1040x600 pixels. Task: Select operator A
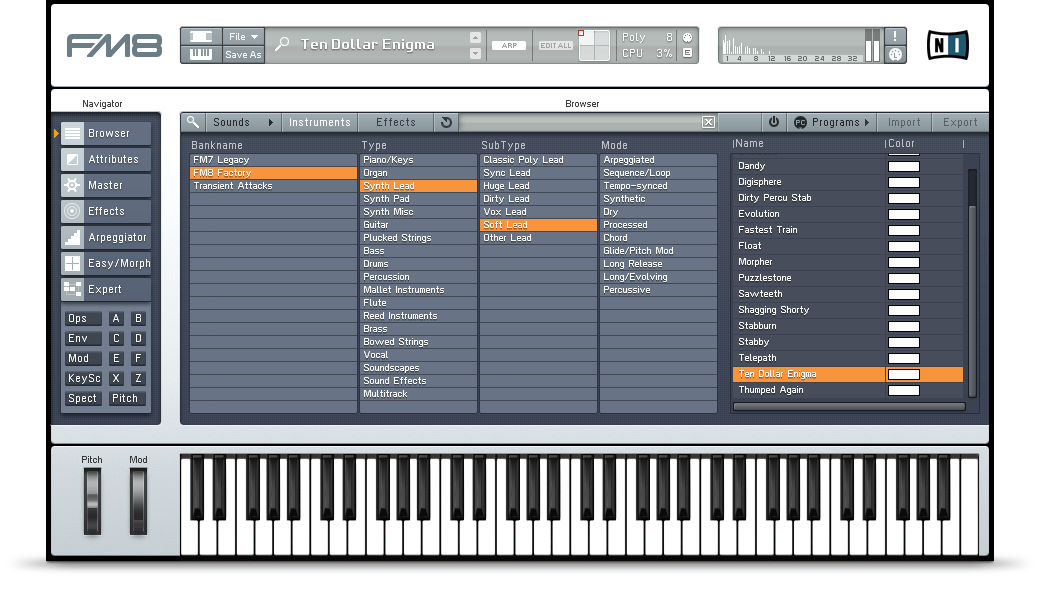tap(116, 318)
